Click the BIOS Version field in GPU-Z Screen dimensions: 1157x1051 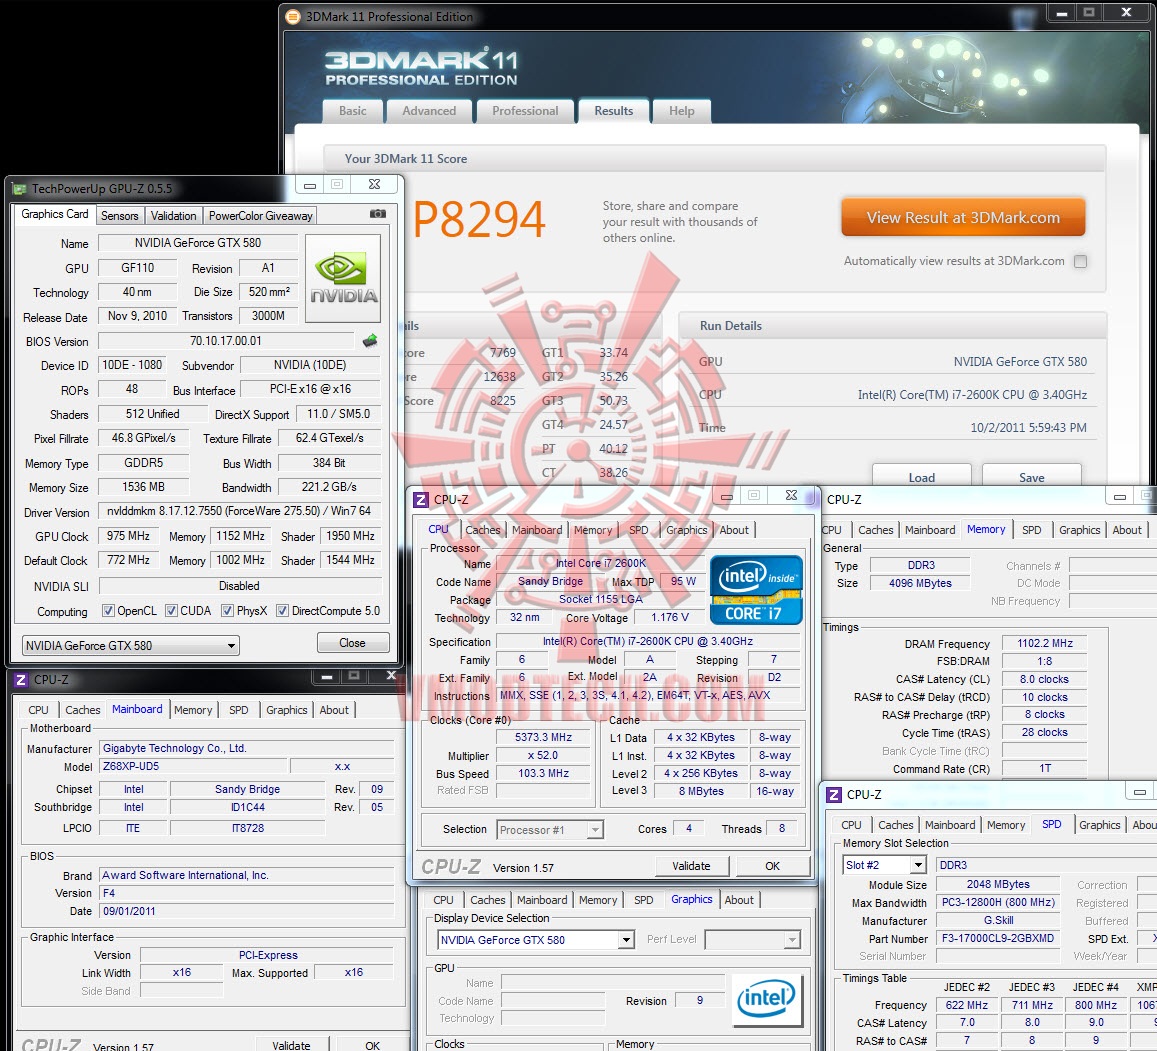coord(226,341)
